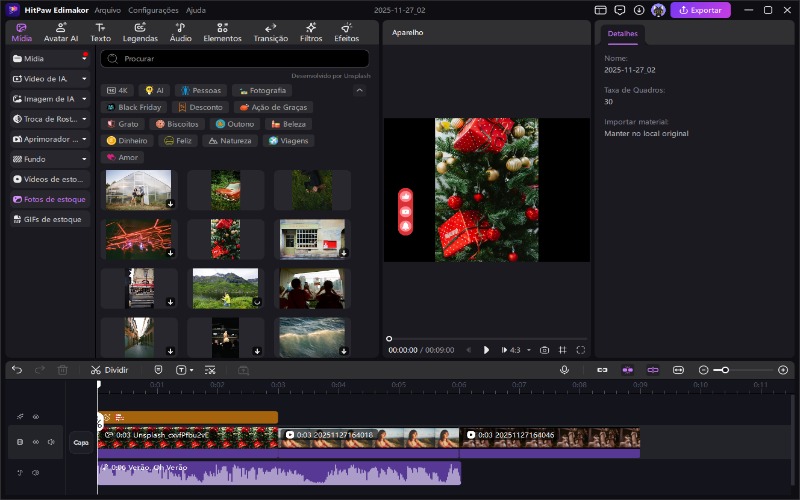This screenshot has width=800, height=500.
Task: Open the Ajuda menu
Action: coord(195,10)
